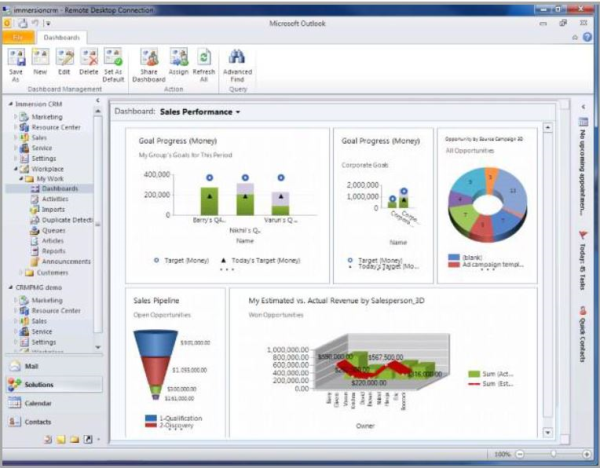Click the folder list icon at pane bottom

click(x=75, y=439)
